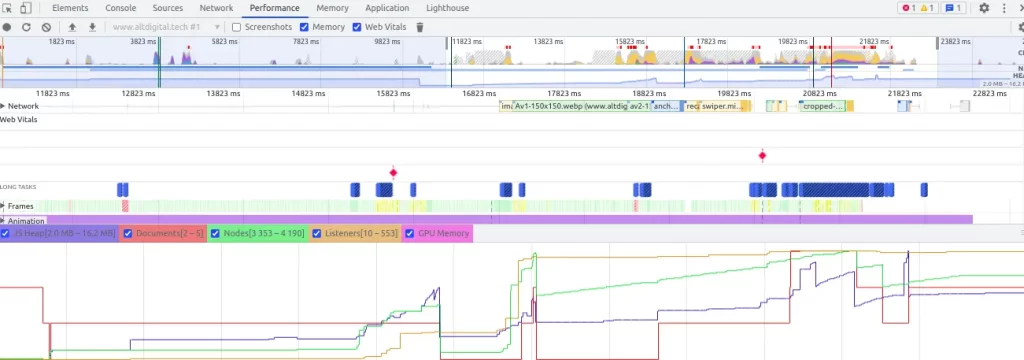Click the red Web Vitals diamond near 15823 ms
This screenshot has height=360, width=1024.
(x=393, y=172)
